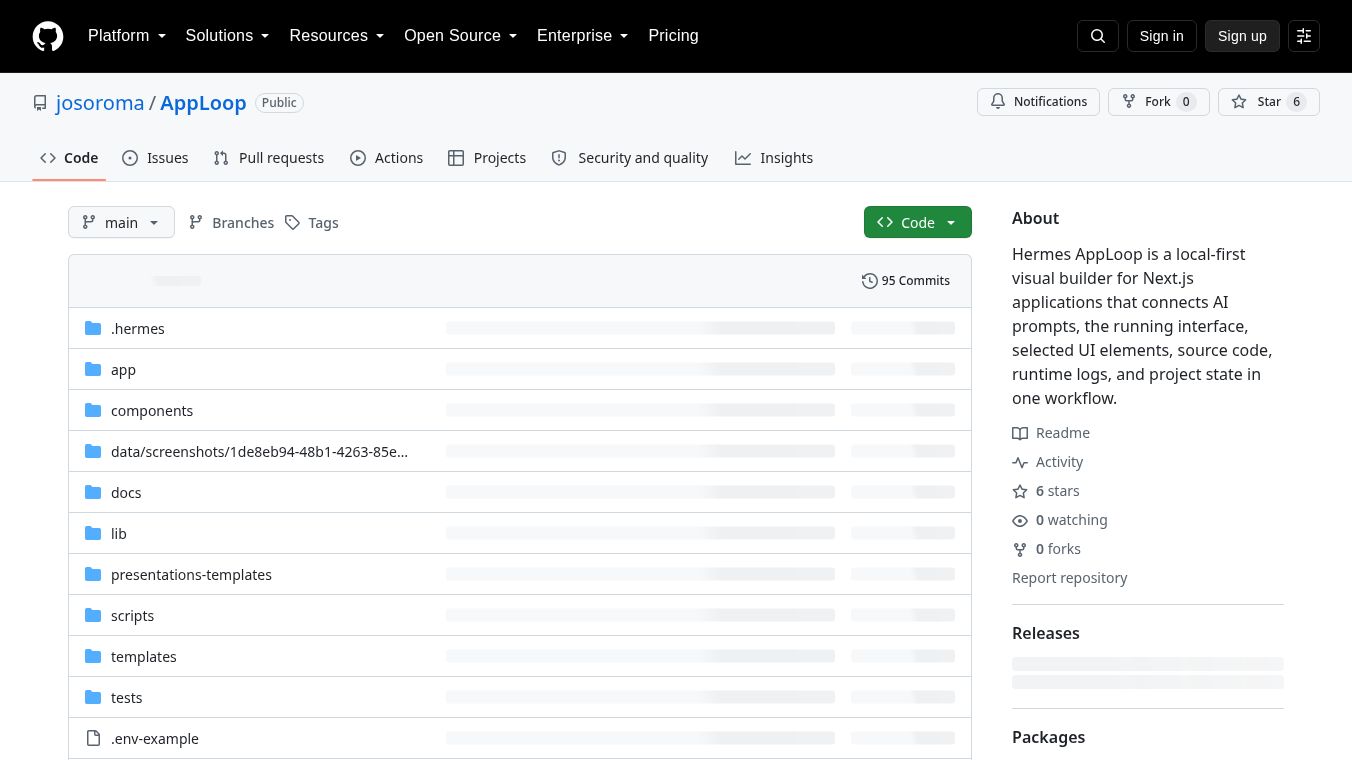Click the tests folder icon
This screenshot has height=760, width=1352.
coord(93,697)
